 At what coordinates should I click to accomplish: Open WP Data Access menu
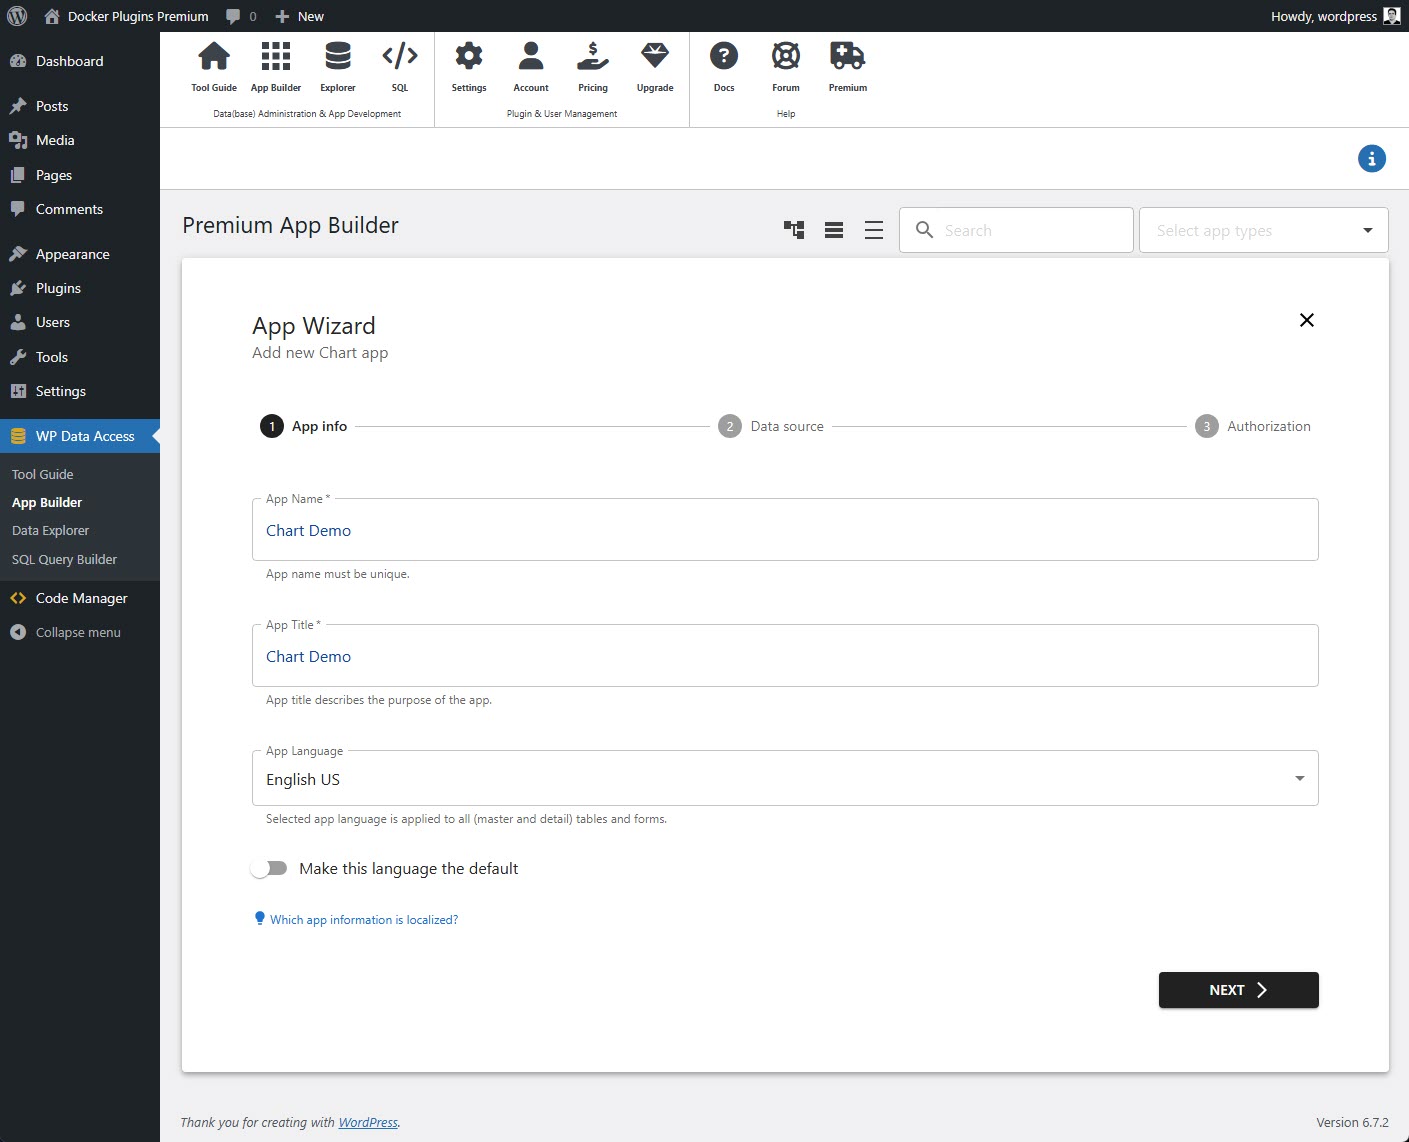(x=80, y=436)
